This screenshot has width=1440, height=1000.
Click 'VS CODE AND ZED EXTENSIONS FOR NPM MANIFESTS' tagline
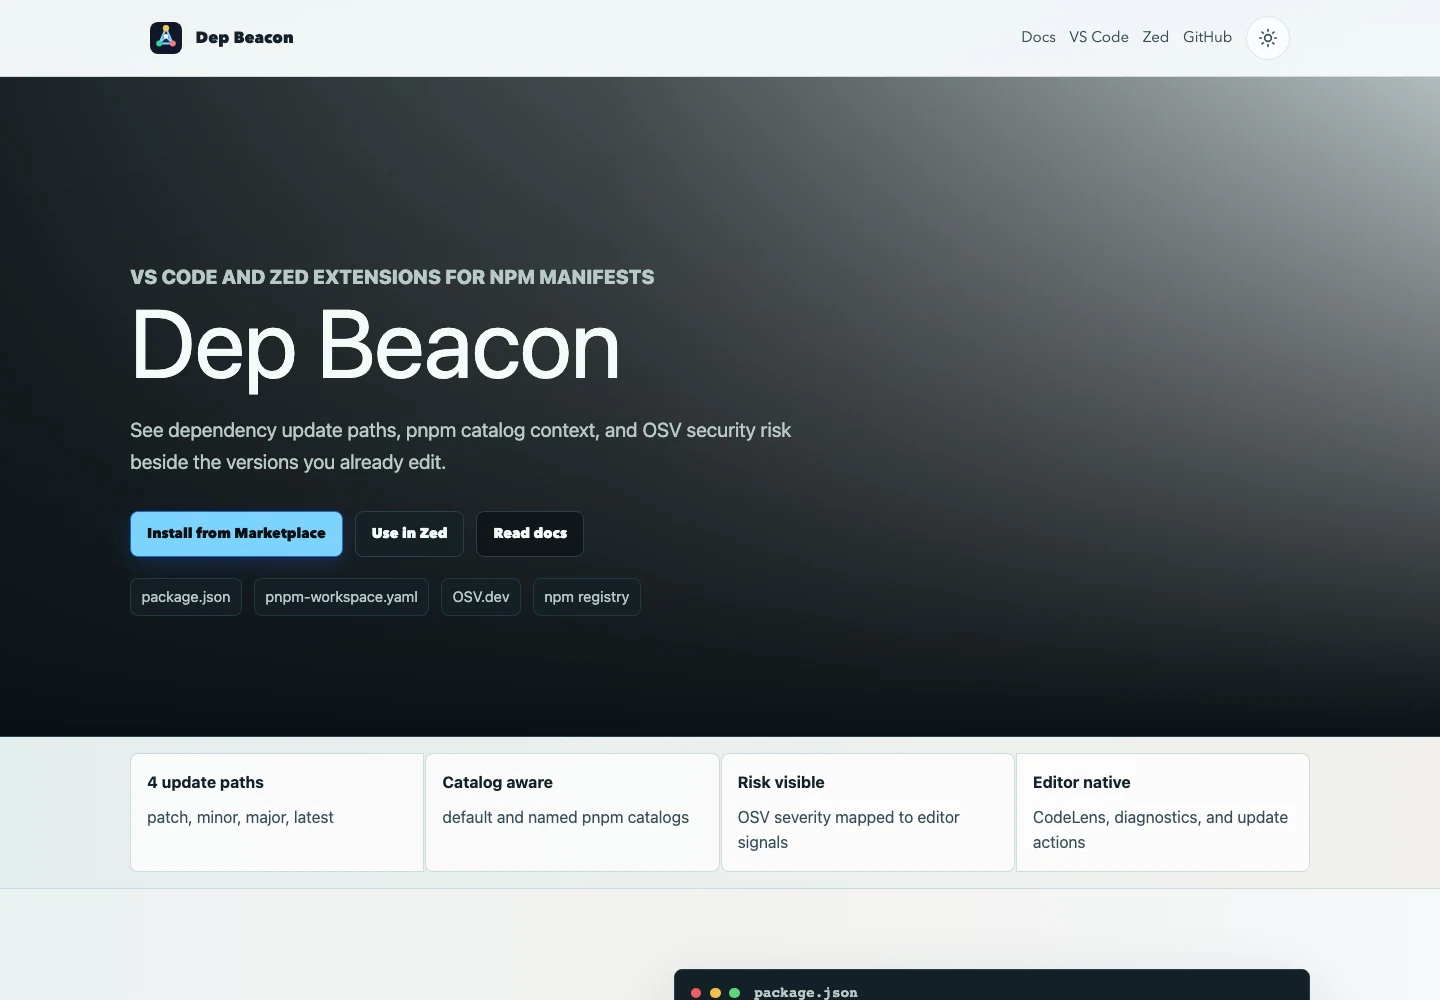coord(392,277)
